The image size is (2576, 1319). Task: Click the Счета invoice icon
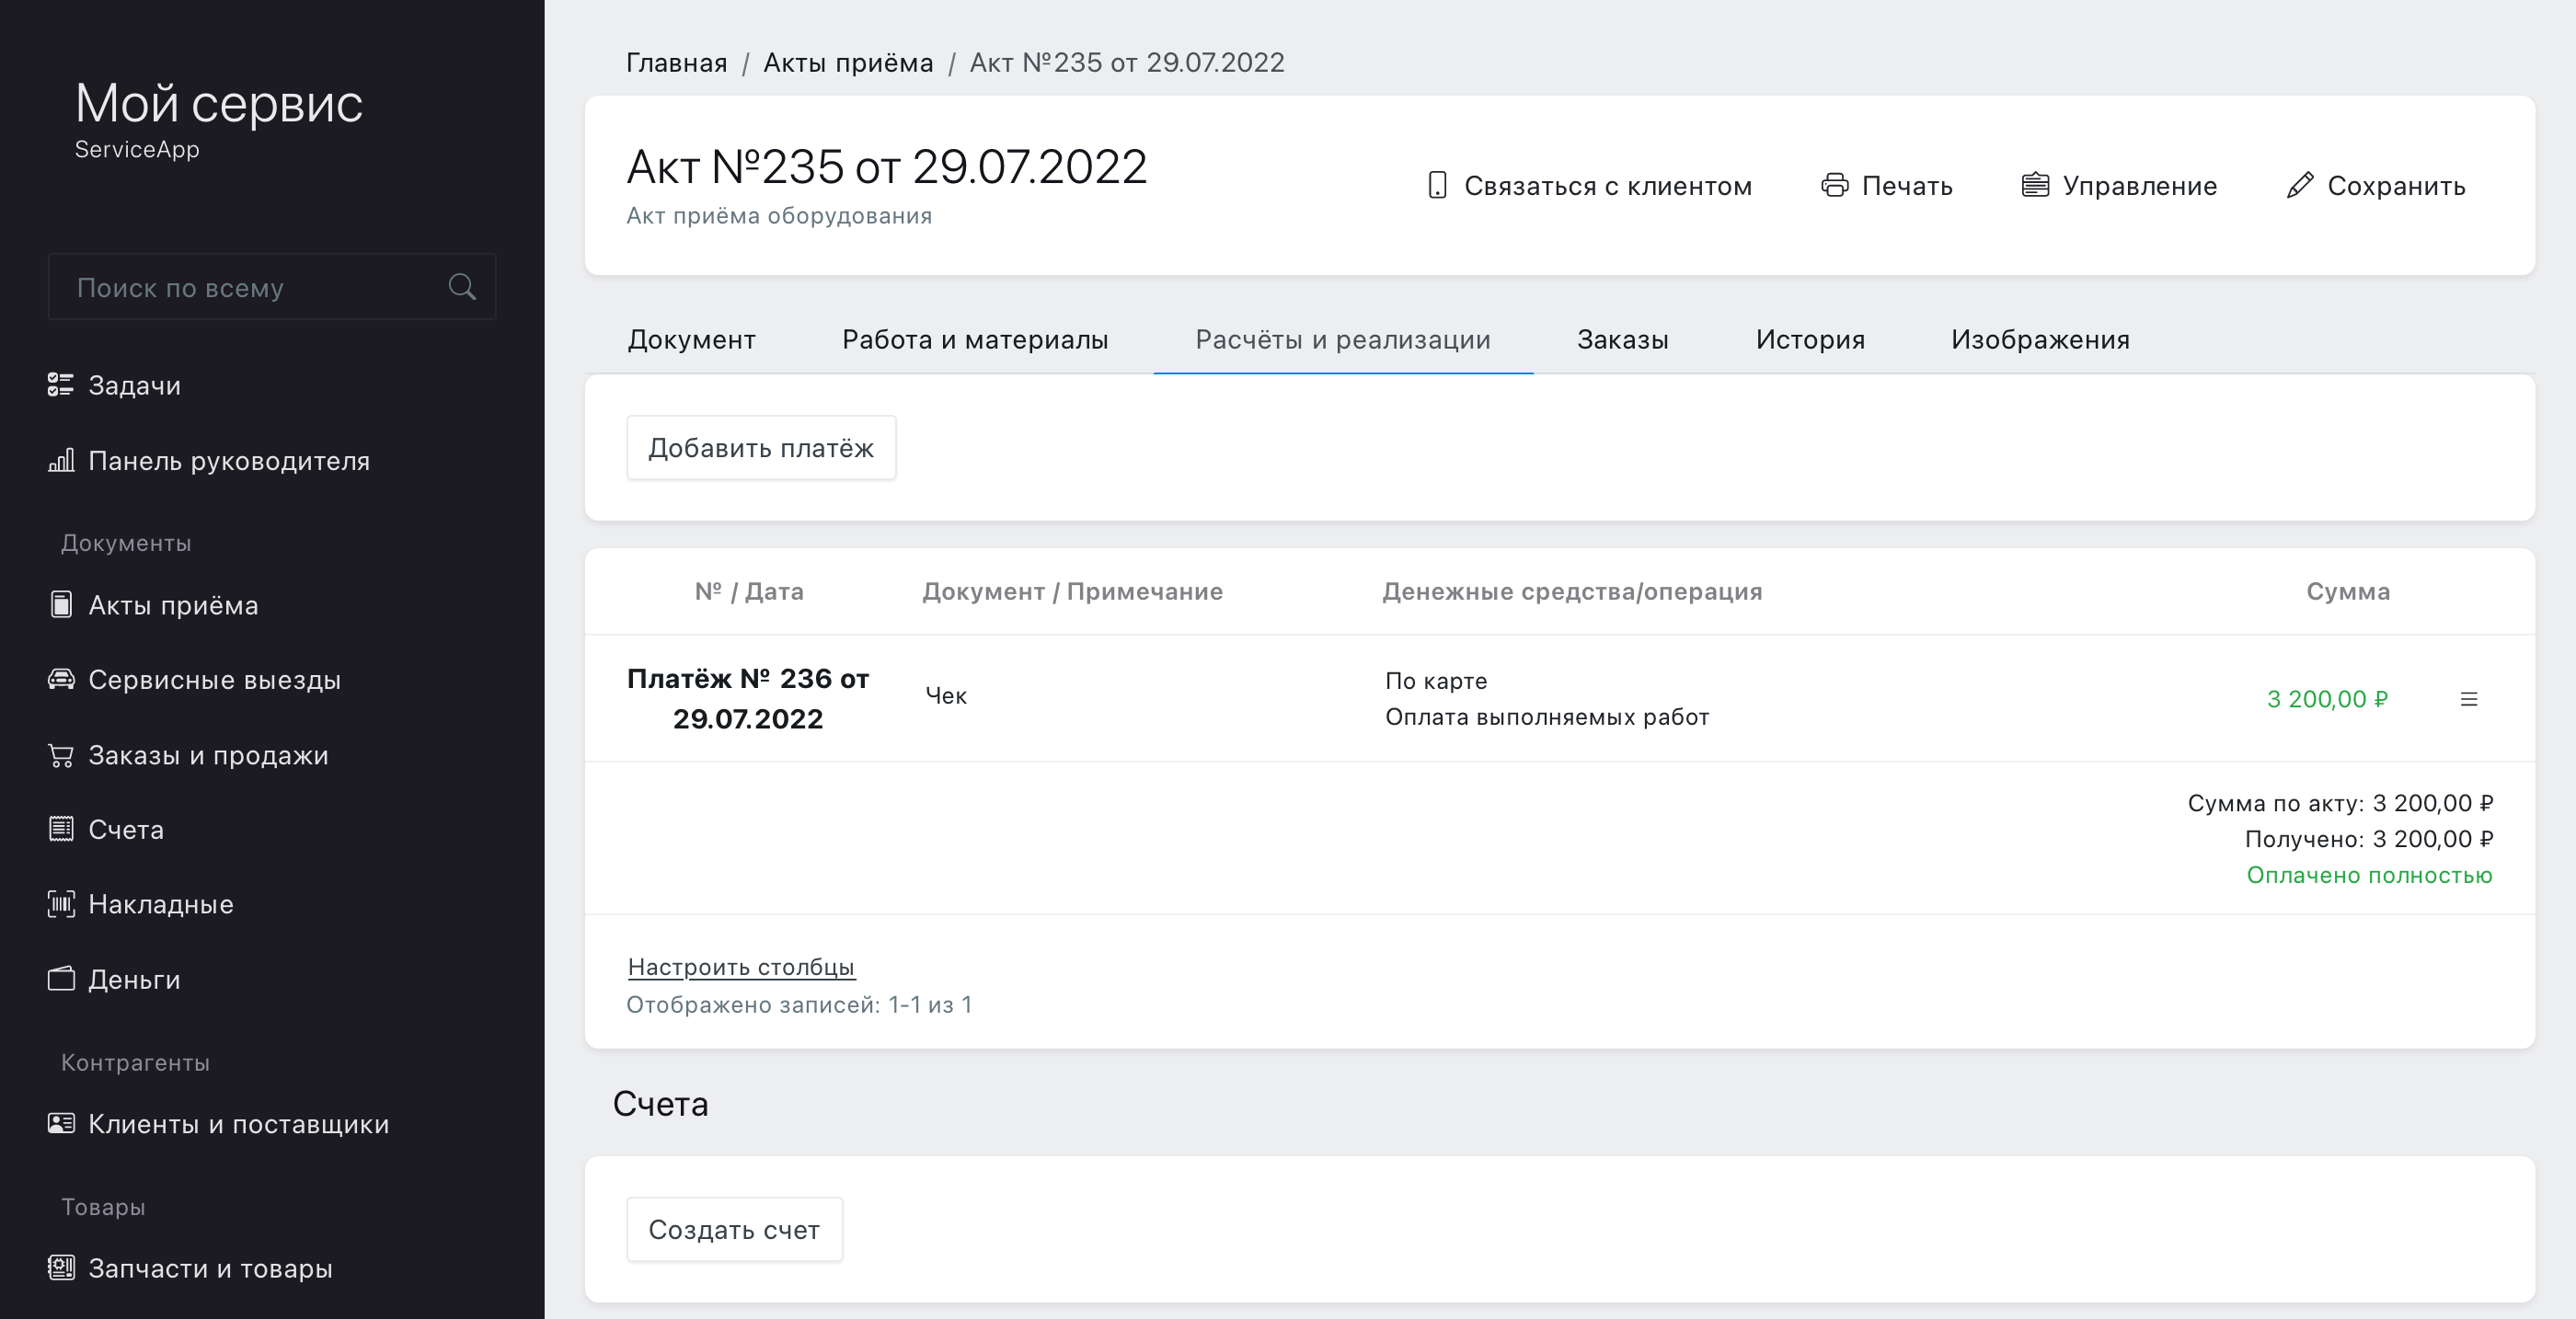(x=61, y=829)
